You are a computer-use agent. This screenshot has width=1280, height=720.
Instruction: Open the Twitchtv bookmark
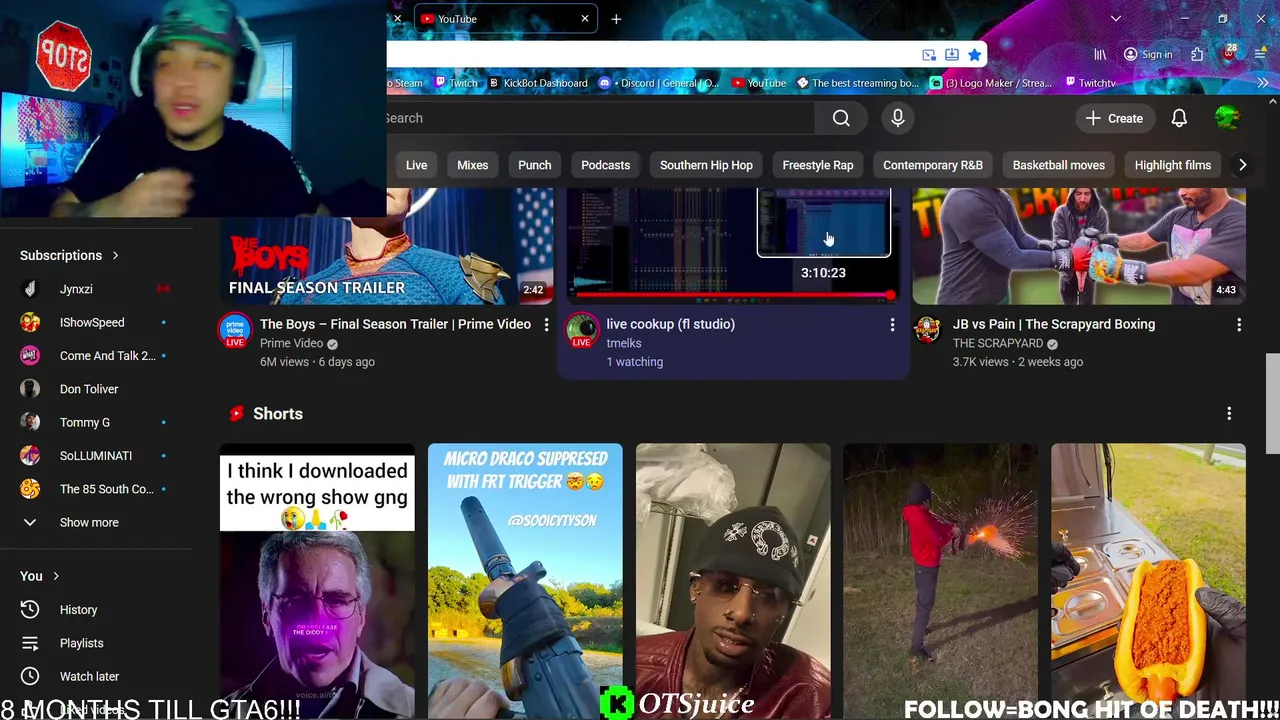tap(1089, 83)
